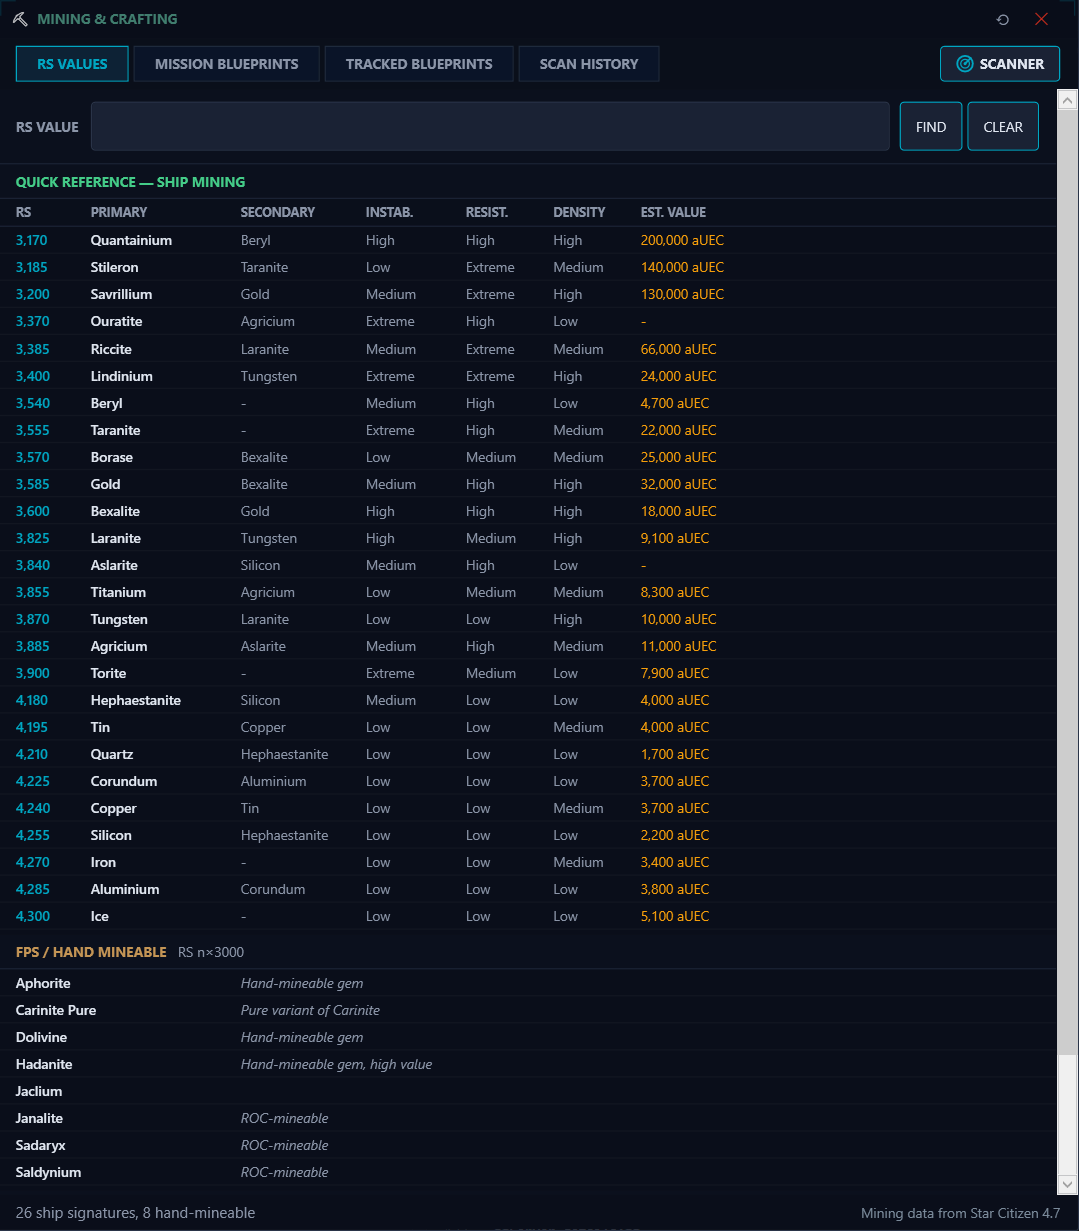
Task: Open the Scanner button with radar icon
Action: 1000,64
